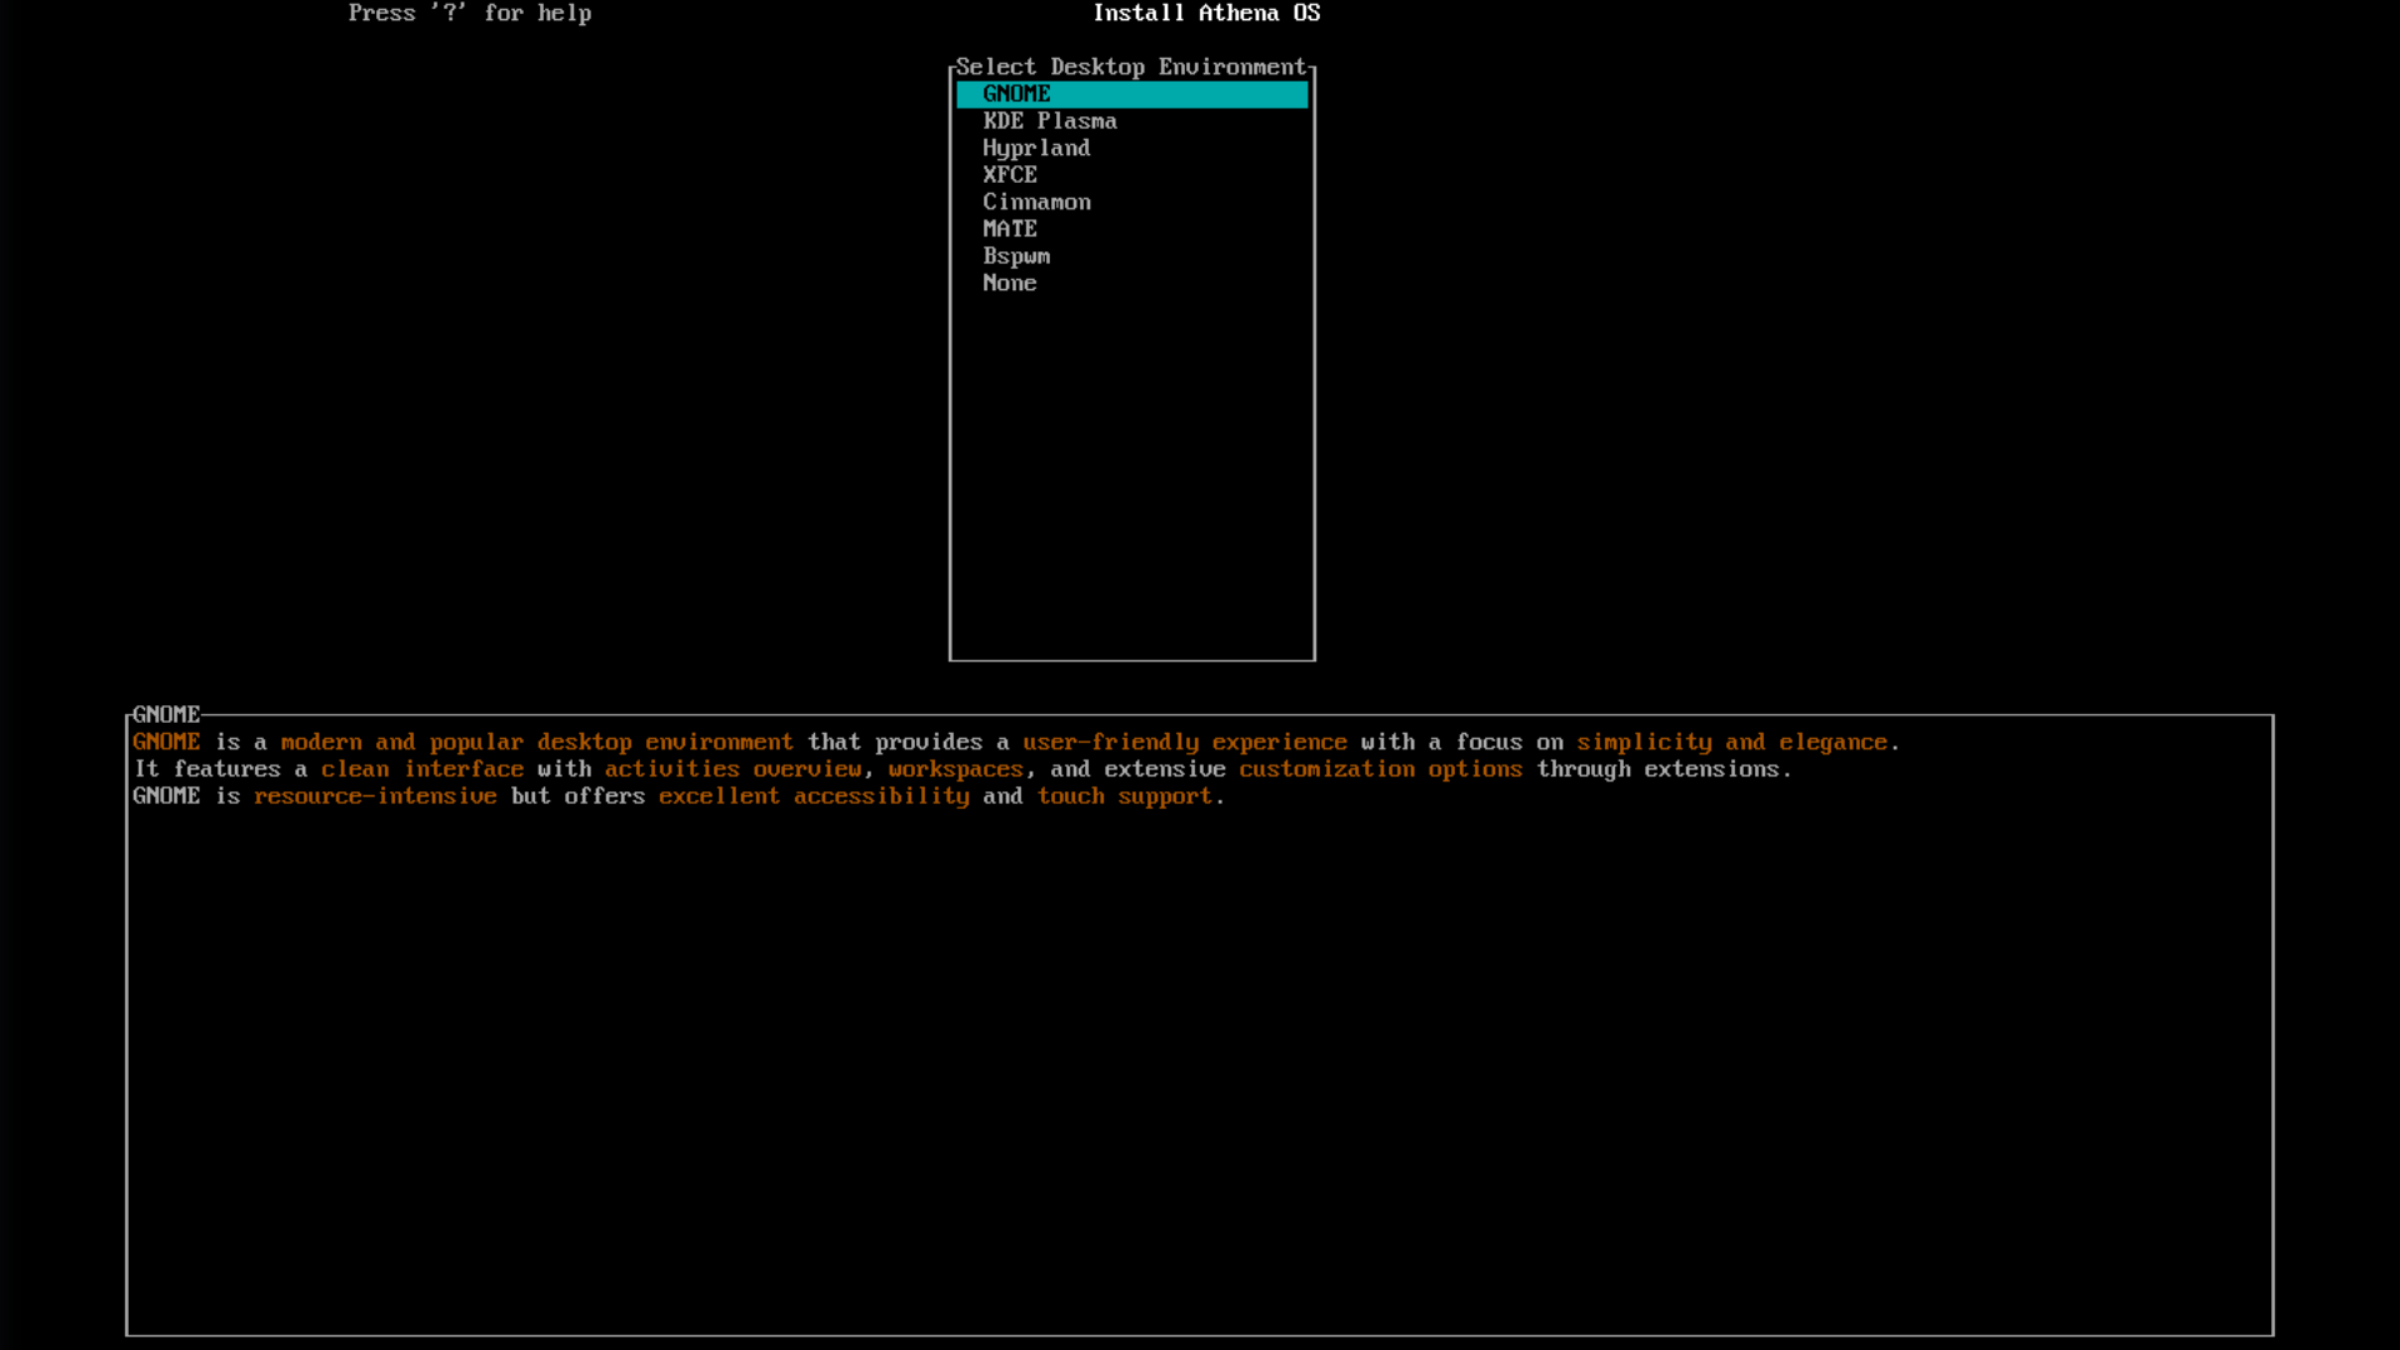Select KDE Plasma desktop environment
Image resolution: width=2400 pixels, height=1350 pixels.
[x=1049, y=121]
